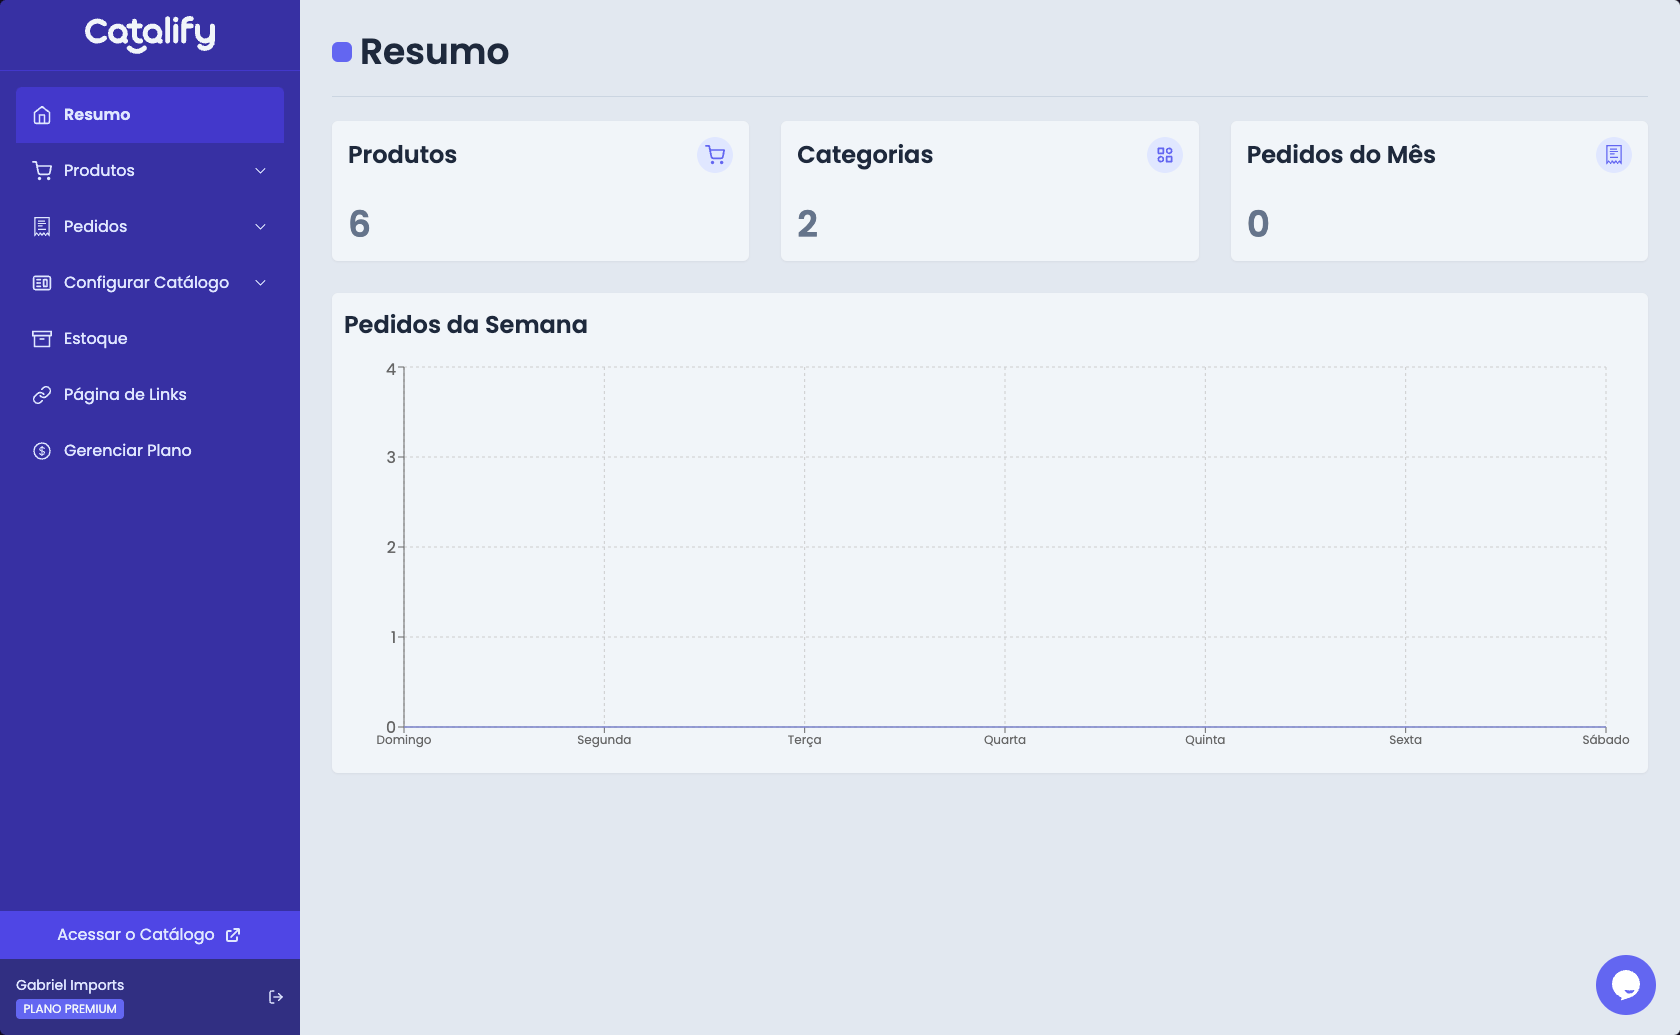This screenshot has width=1680, height=1035.
Task: Click the grid icon in Categorias card
Action: pos(1164,155)
